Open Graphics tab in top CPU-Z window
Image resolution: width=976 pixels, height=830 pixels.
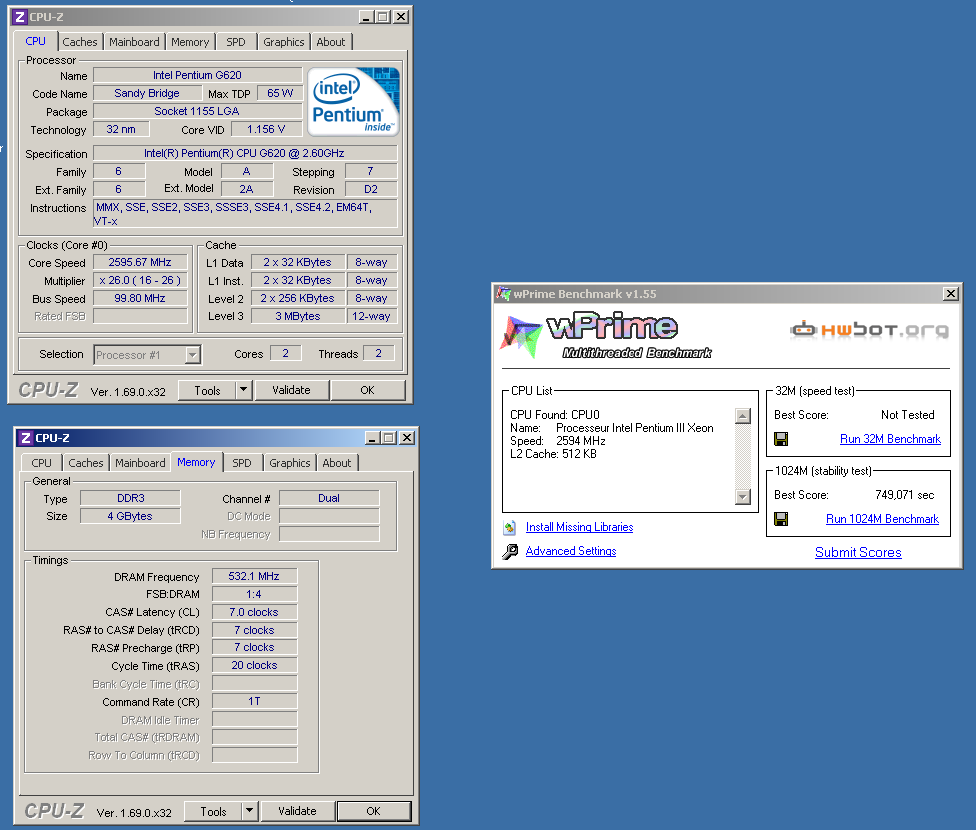[x=284, y=42]
